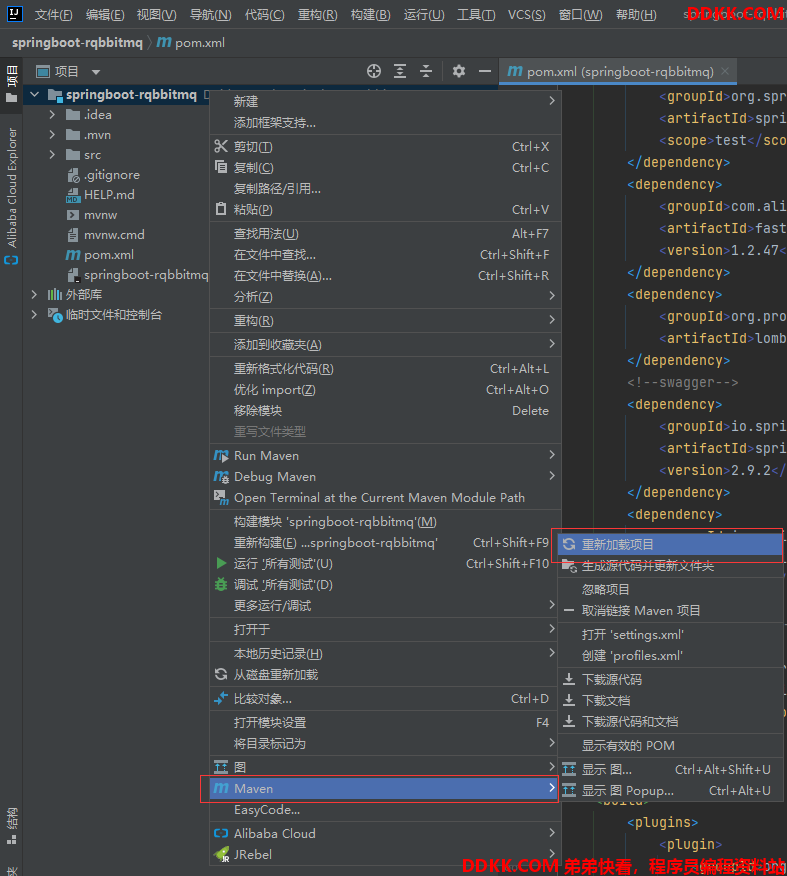Viewport: 787px width, 876px height.
Task: Click the Alibaba Cloud menu icon
Action: pos(221,833)
